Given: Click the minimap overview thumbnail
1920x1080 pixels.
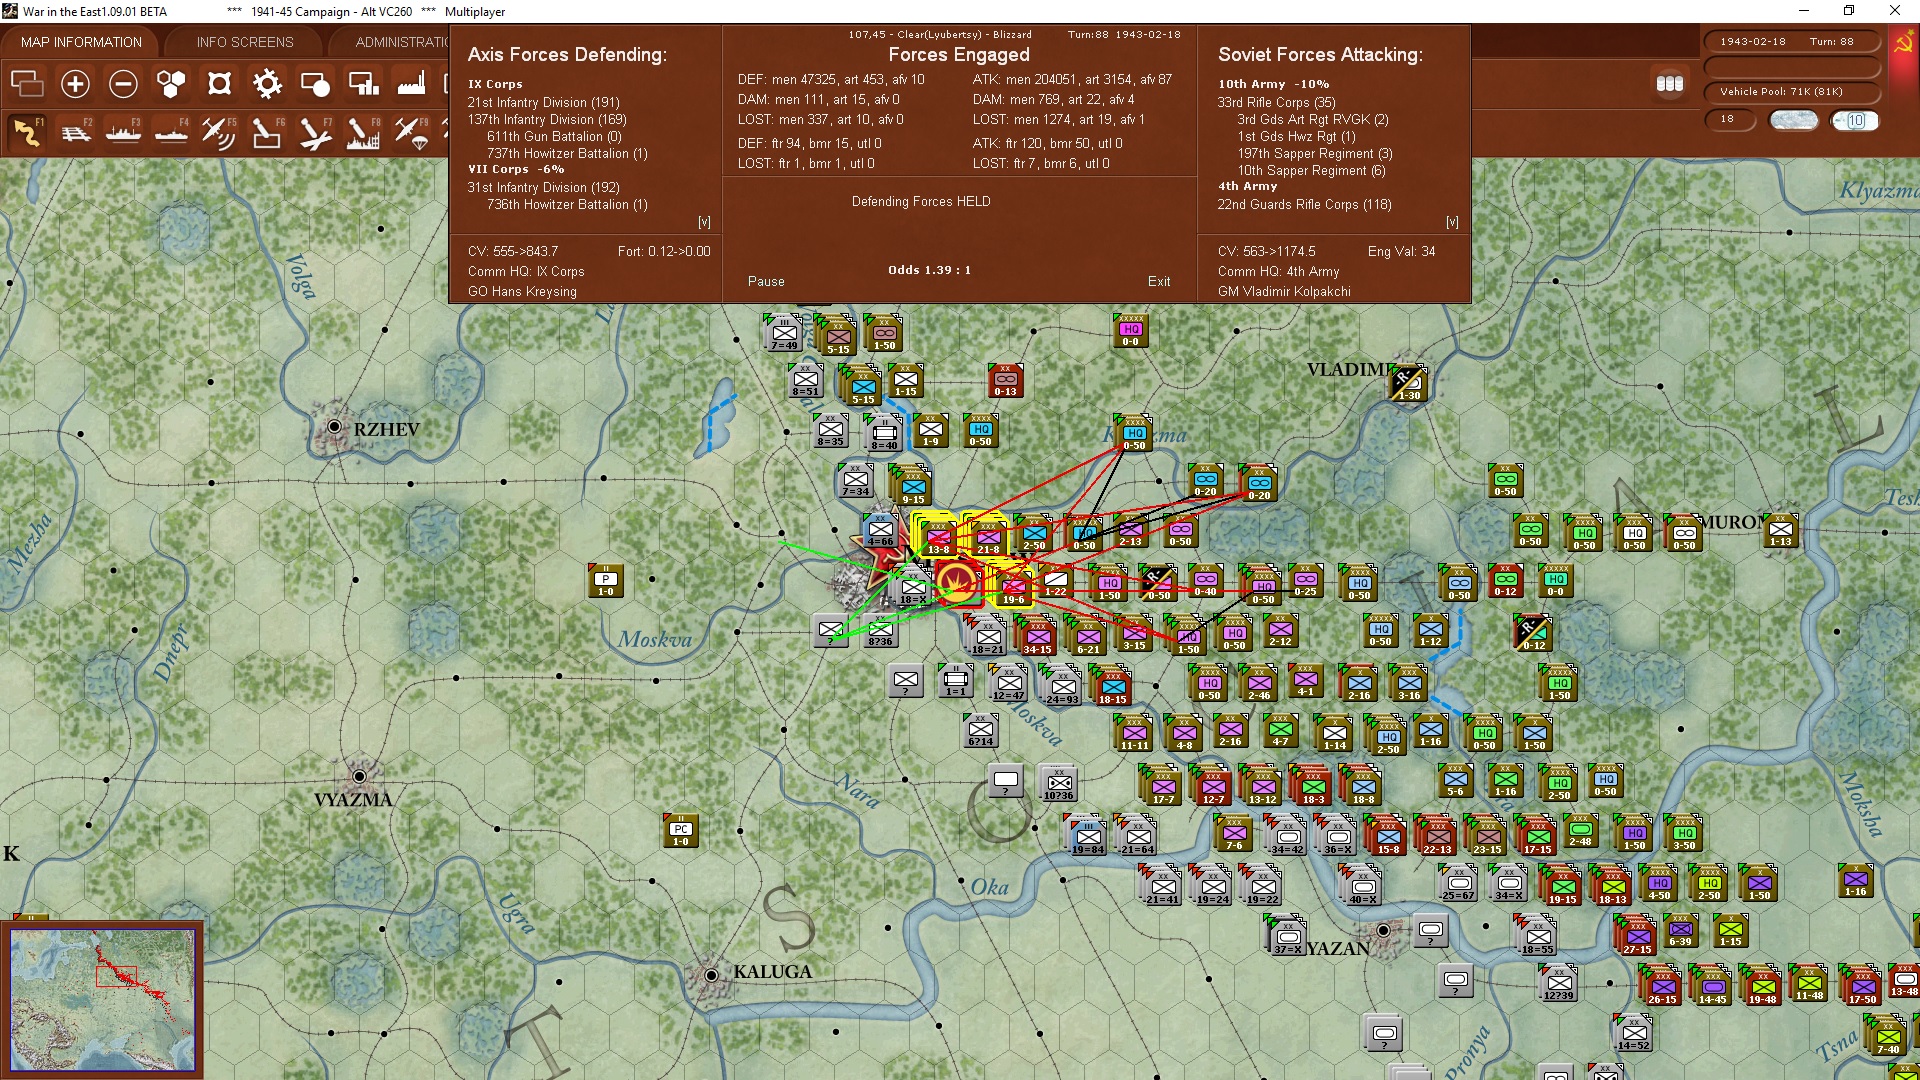Looking at the screenshot, I should coord(102,998).
